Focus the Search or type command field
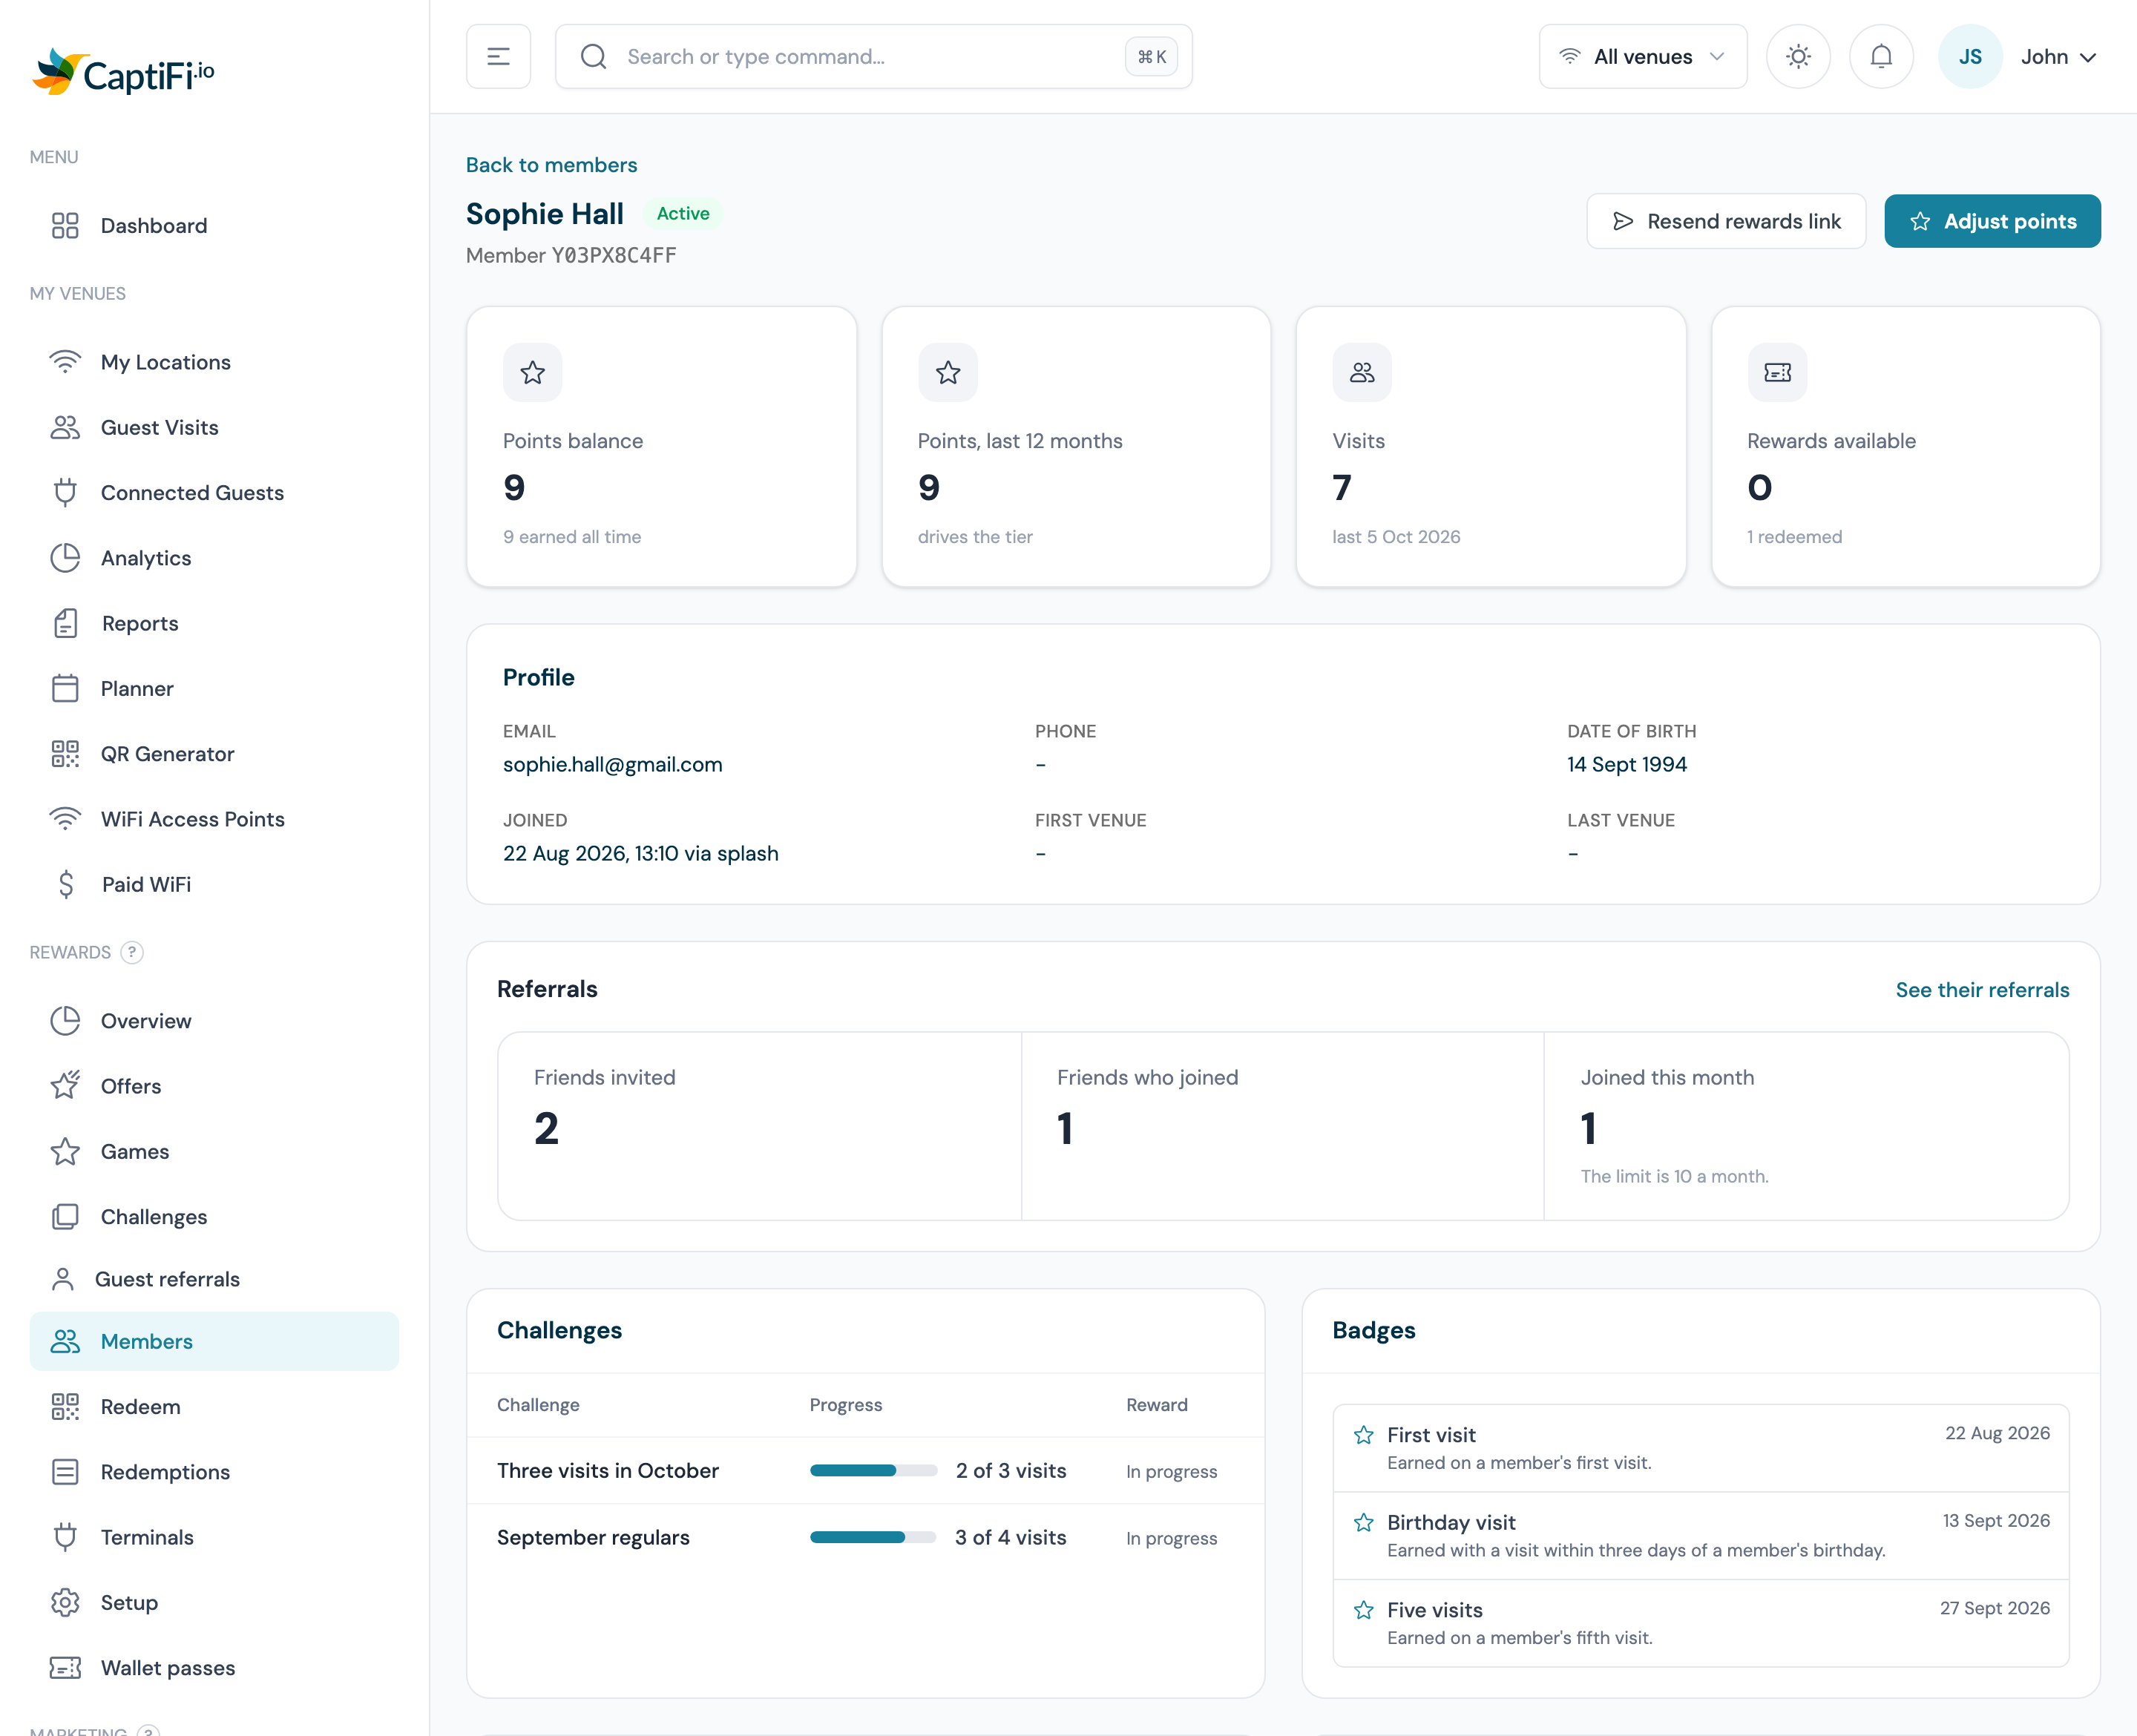This screenshot has width=2137, height=1736. tap(873, 57)
